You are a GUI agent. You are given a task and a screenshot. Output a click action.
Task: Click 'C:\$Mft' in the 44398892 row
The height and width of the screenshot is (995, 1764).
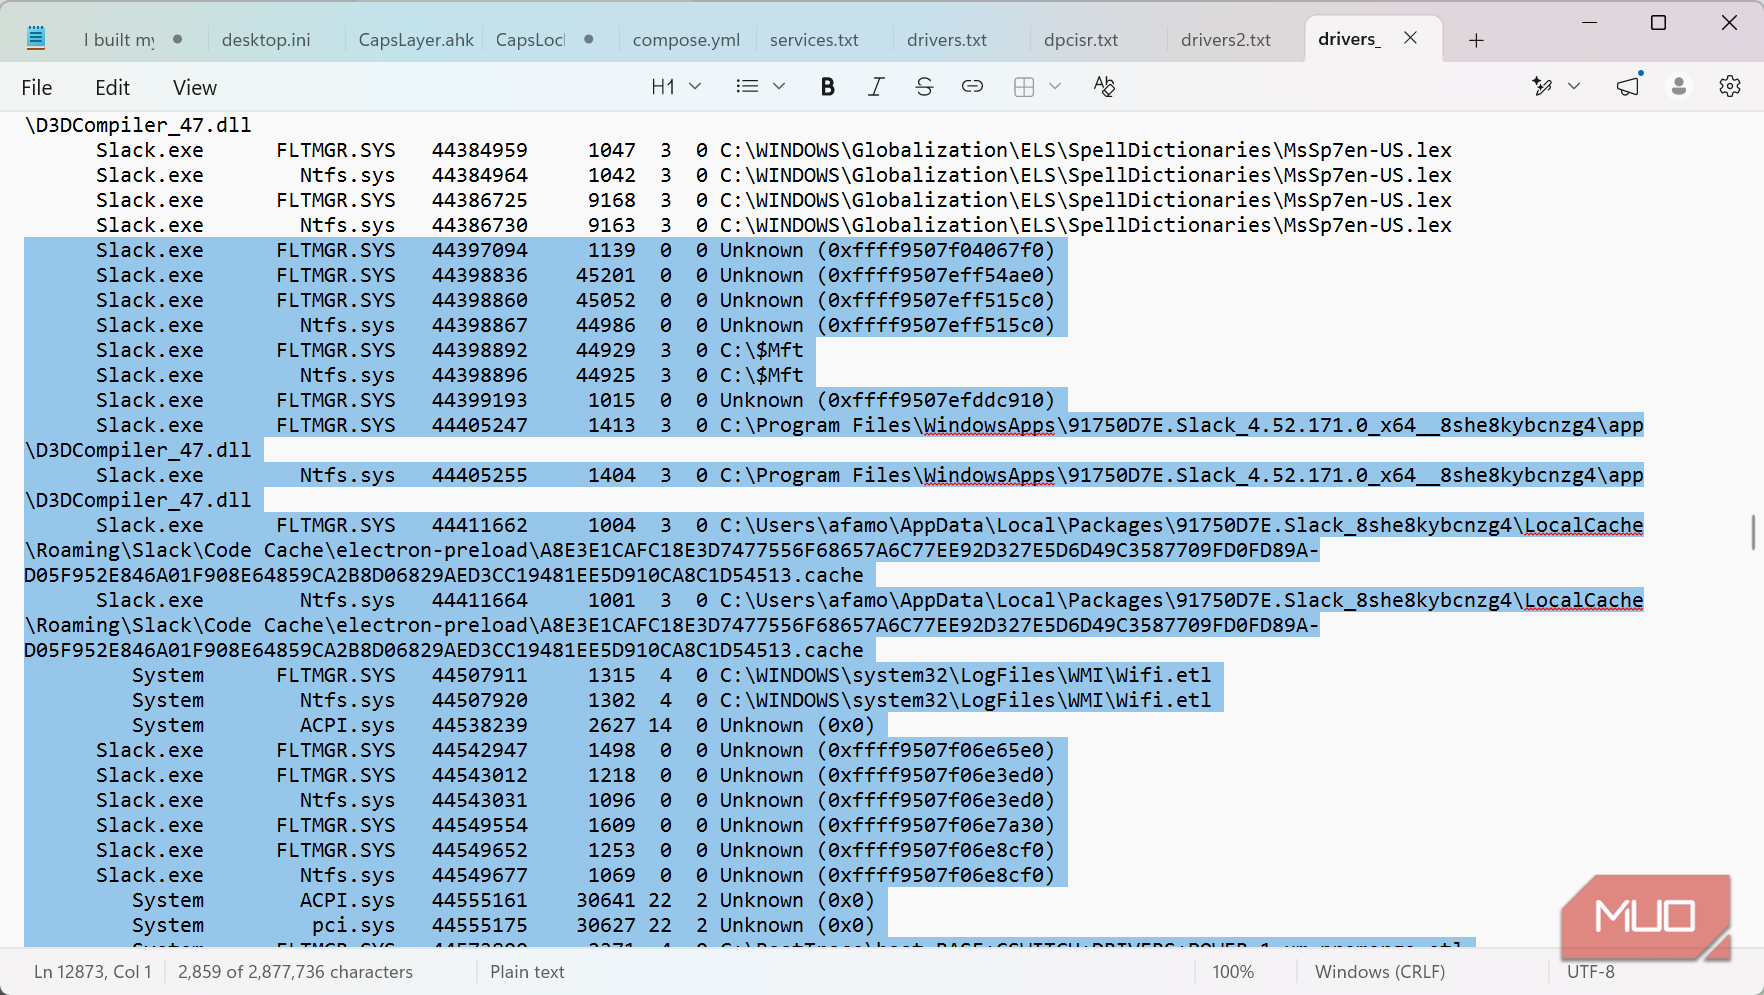(762, 351)
